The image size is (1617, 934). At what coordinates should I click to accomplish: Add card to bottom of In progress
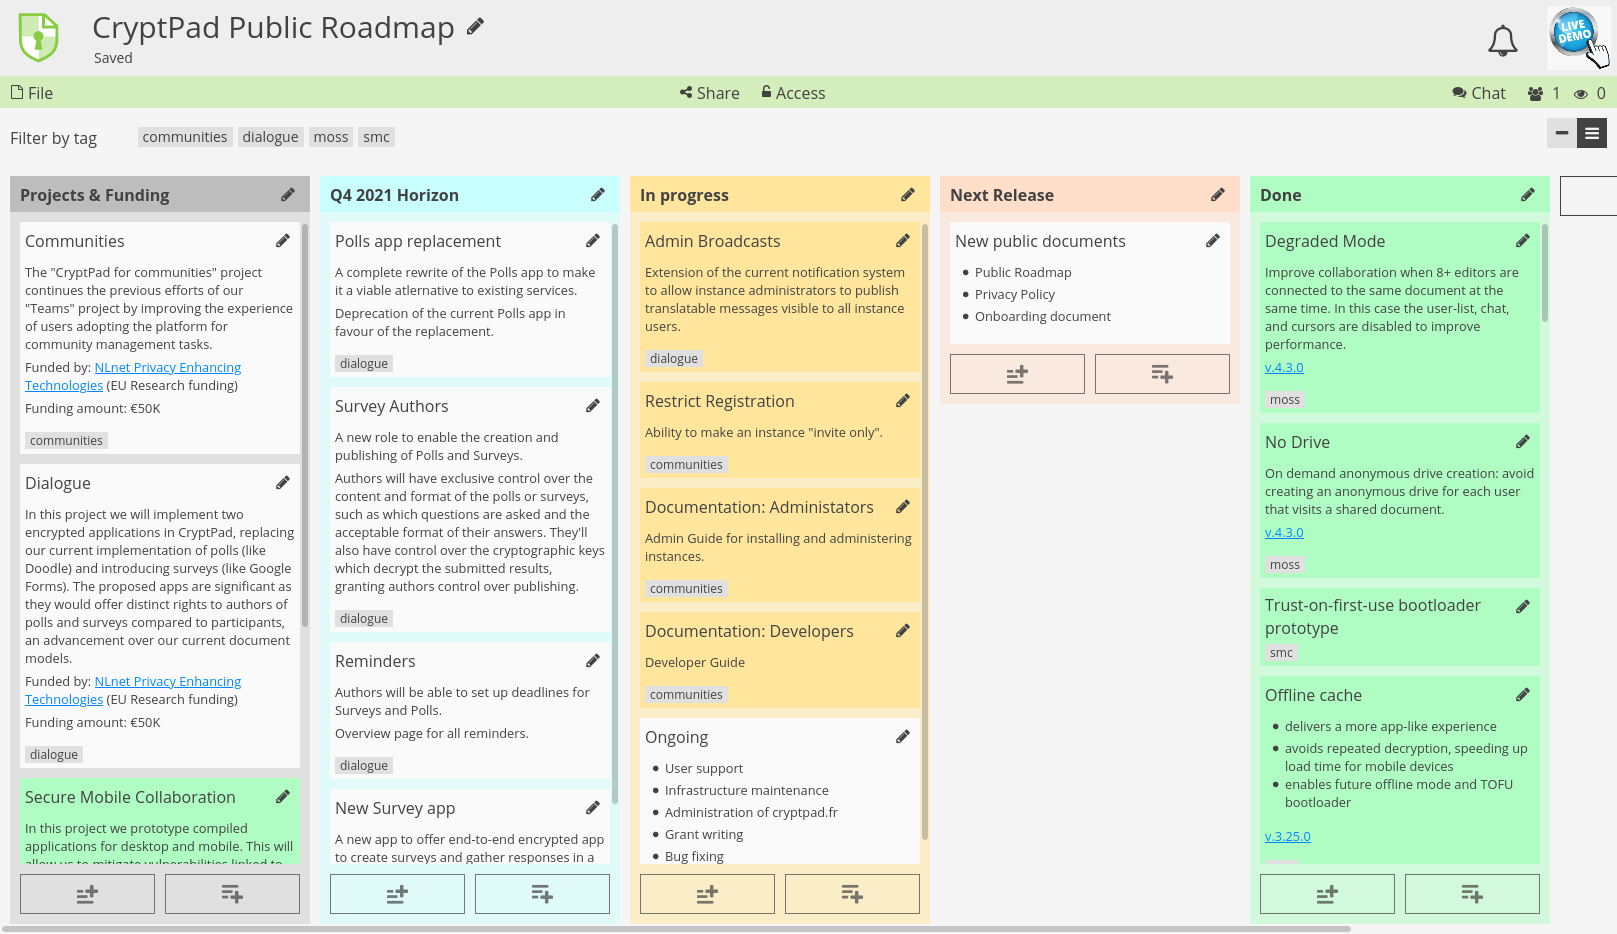click(852, 894)
